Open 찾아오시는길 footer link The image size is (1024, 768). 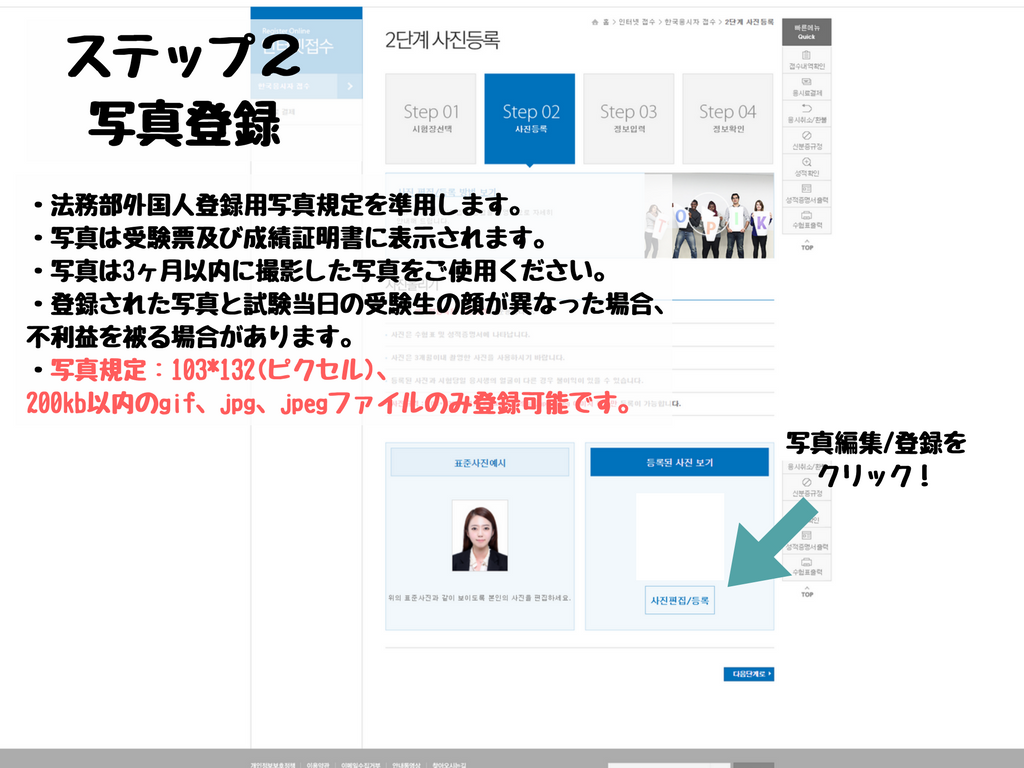coord(449,765)
